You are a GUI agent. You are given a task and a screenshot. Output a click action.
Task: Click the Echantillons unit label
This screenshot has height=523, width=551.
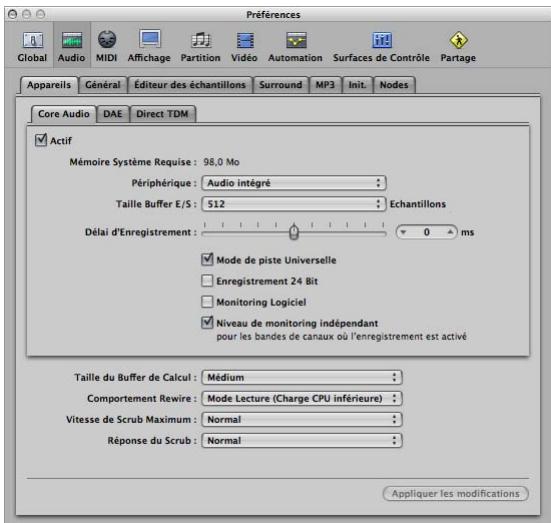[418, 204]
